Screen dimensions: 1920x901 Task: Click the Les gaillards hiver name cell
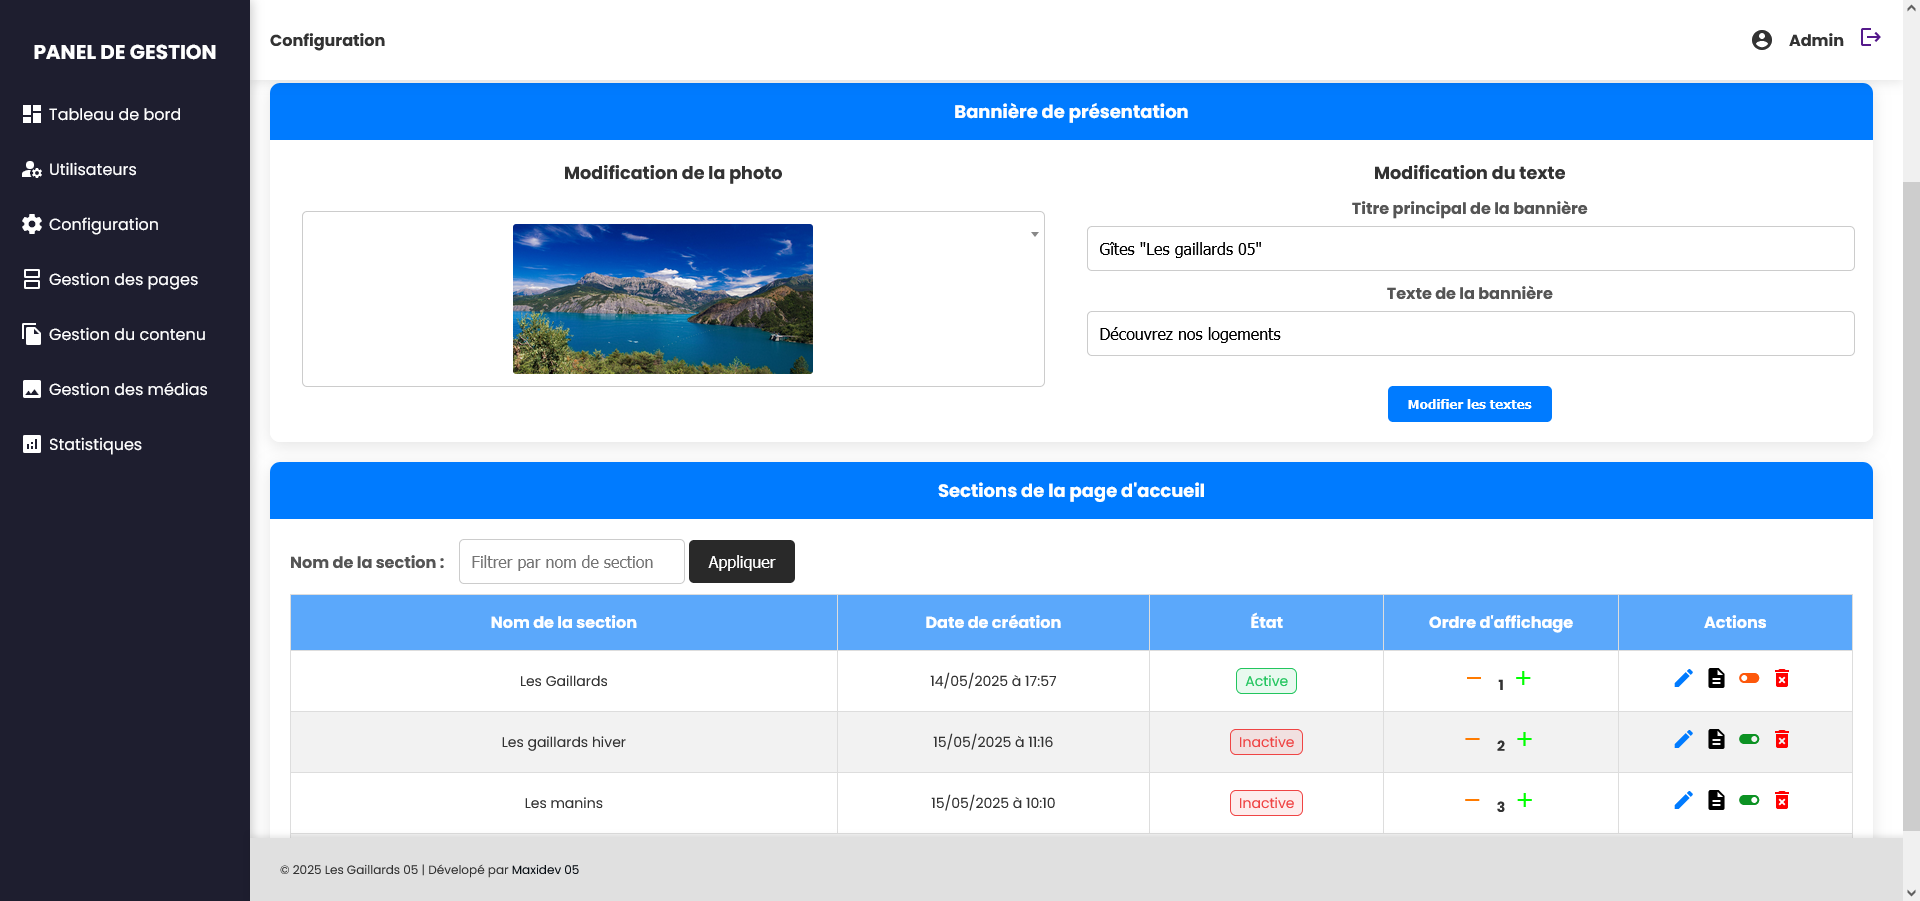click(x=564, y=742)
